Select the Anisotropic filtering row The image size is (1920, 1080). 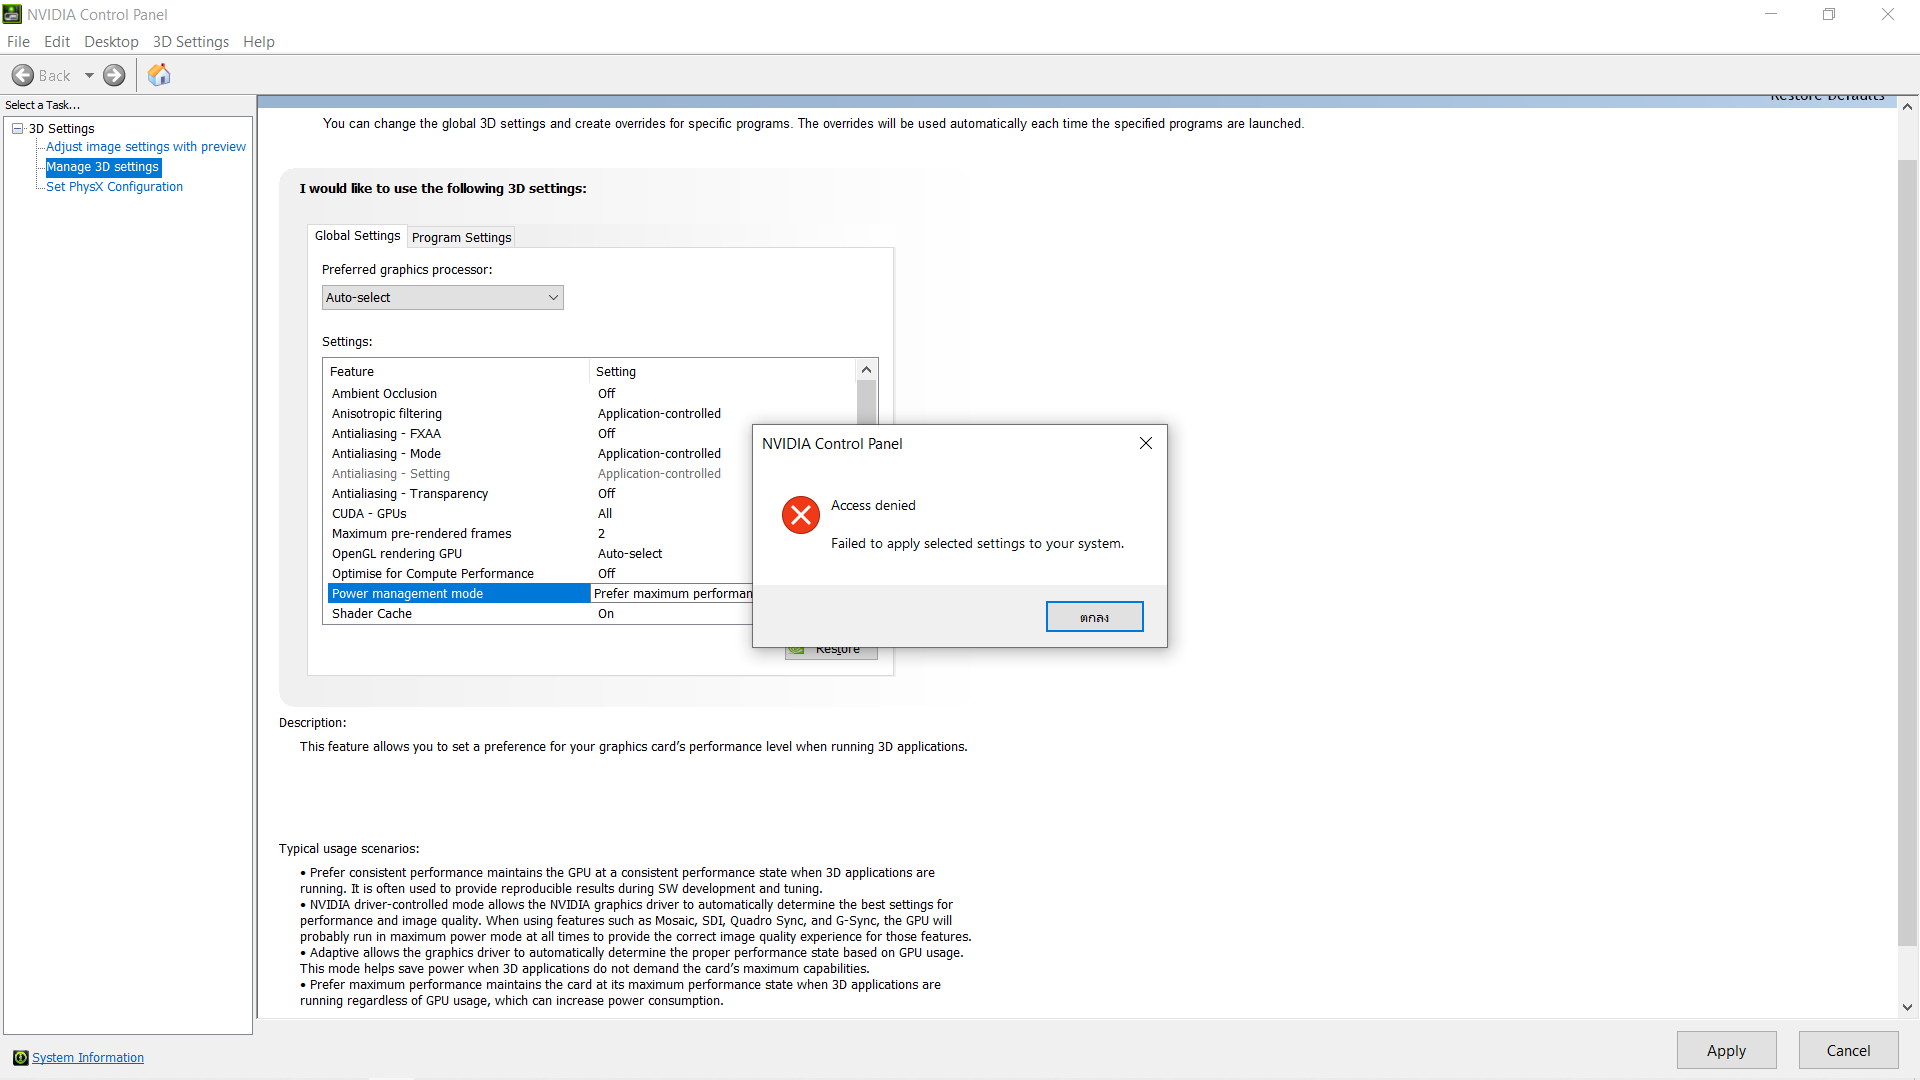tap(539, 414)
